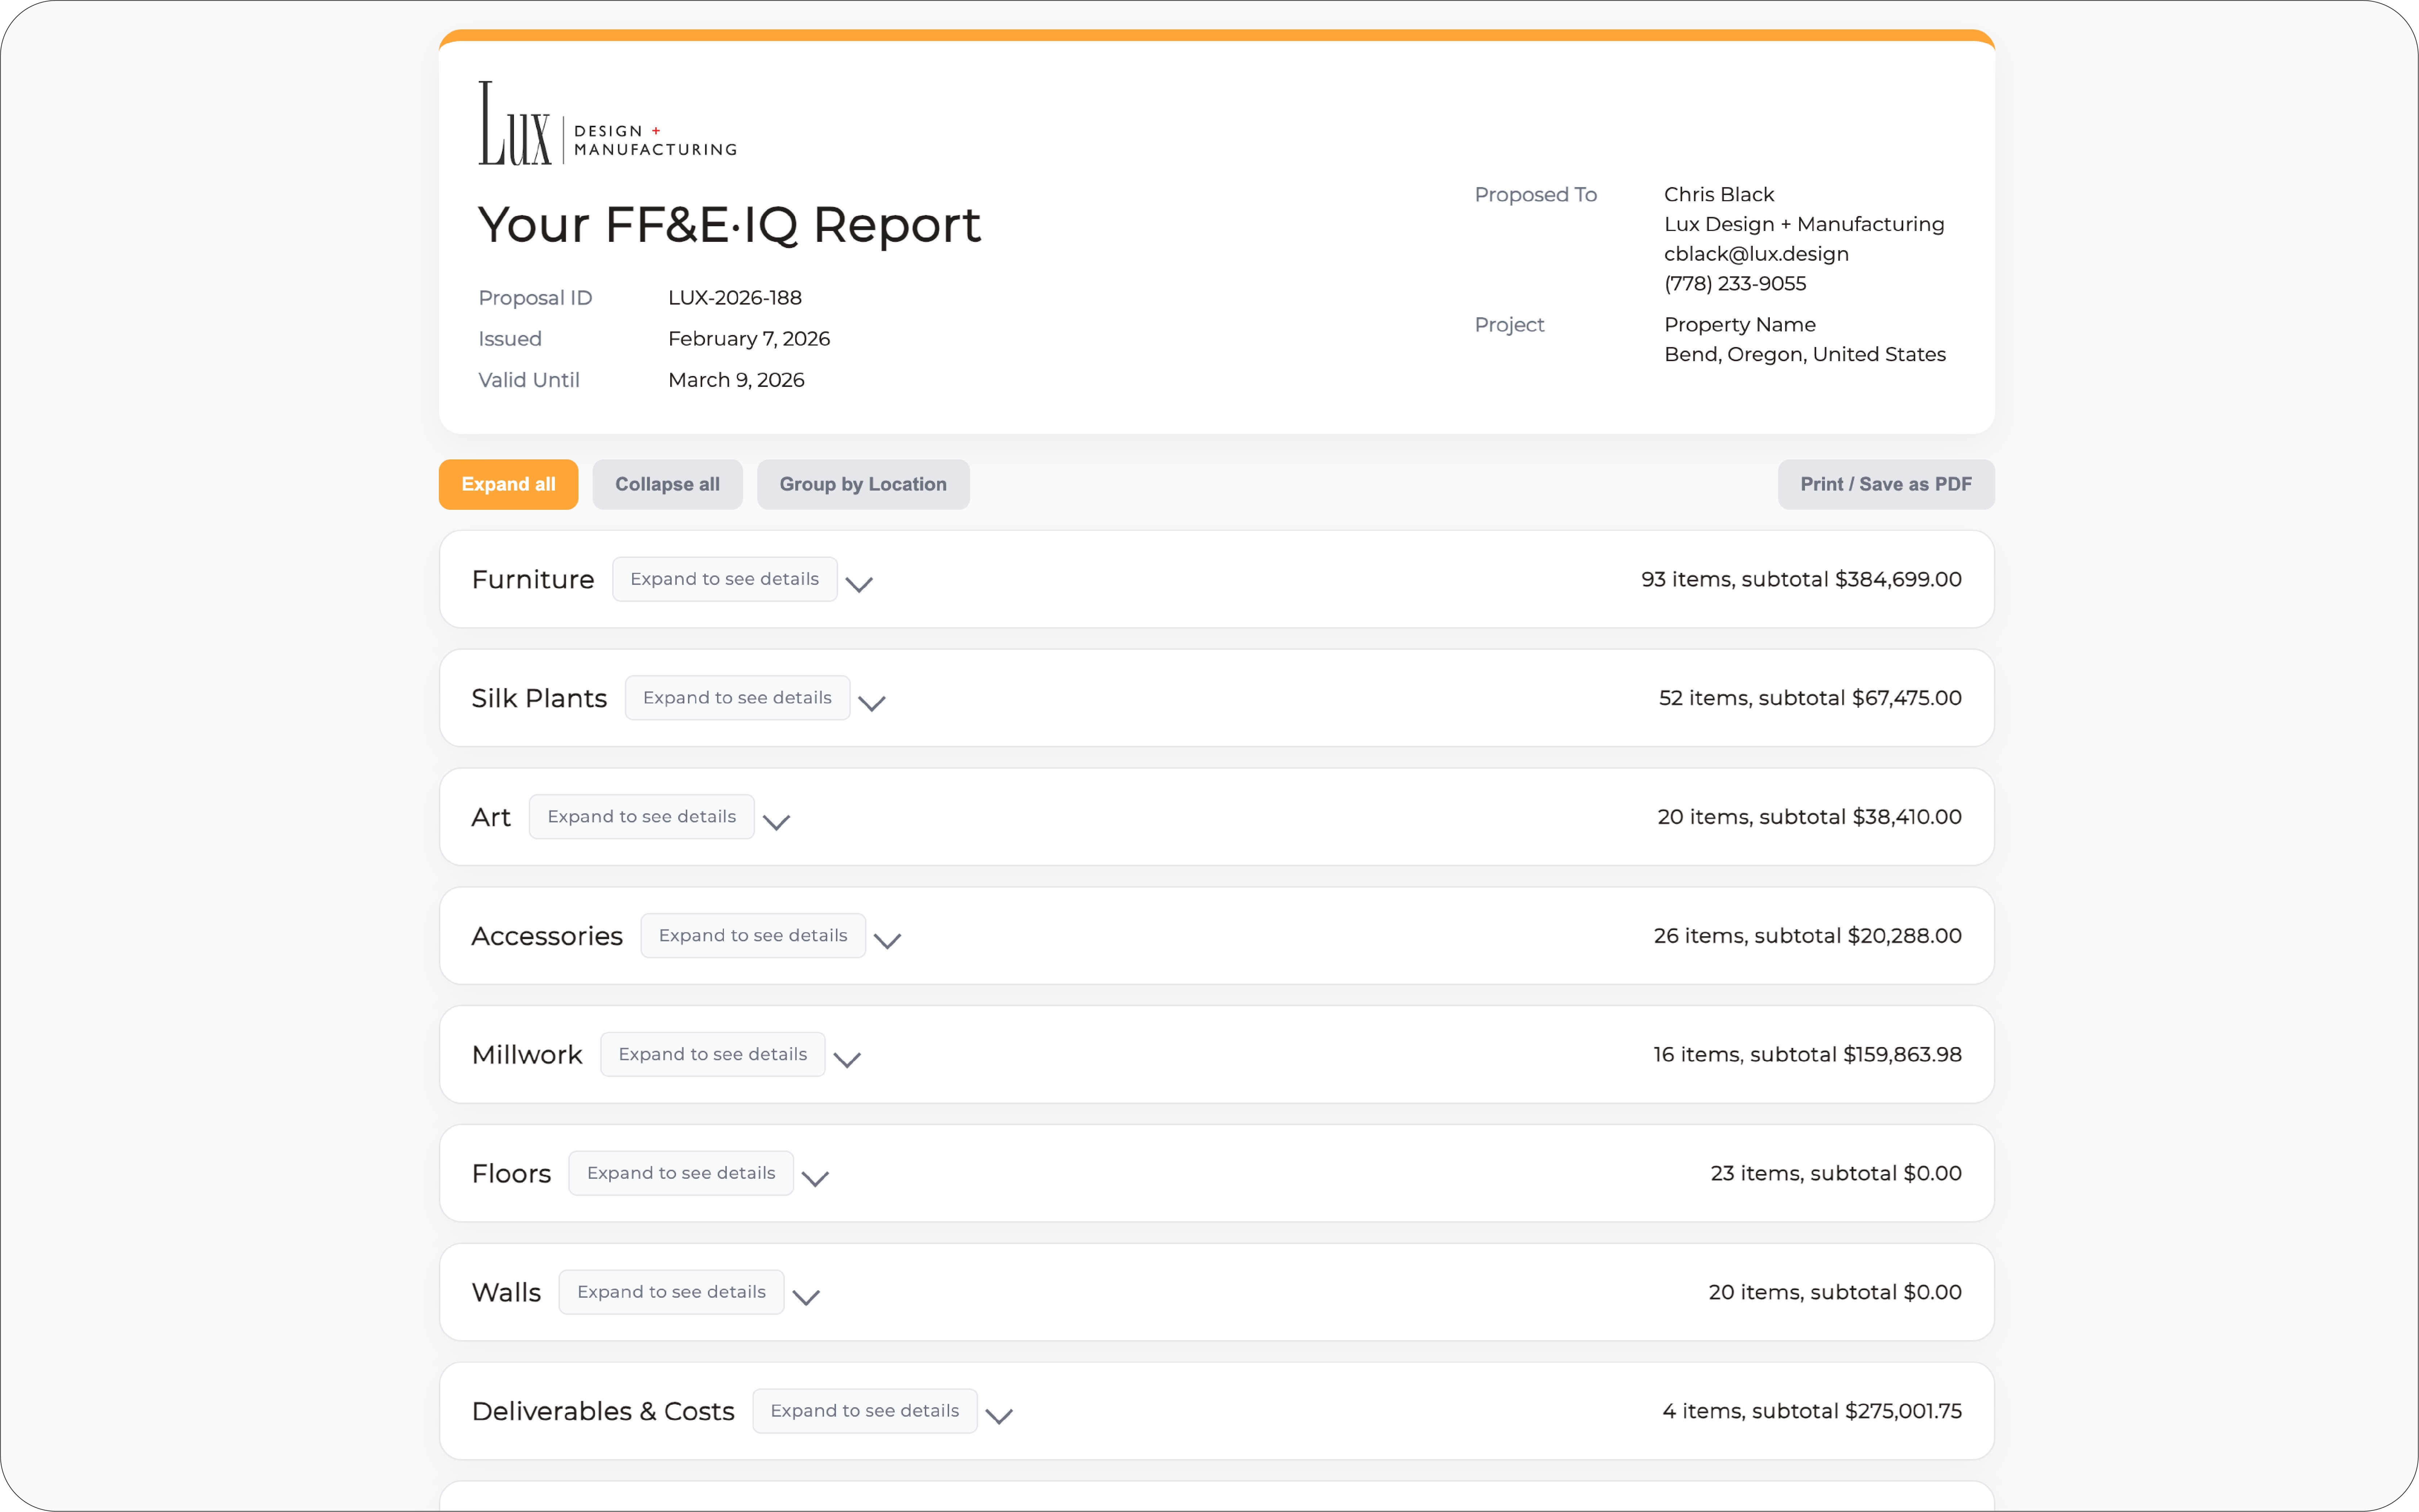Click the Millwork chevron arrow
This screenshot has height=1512, width=2419.
pos(847,1060)
